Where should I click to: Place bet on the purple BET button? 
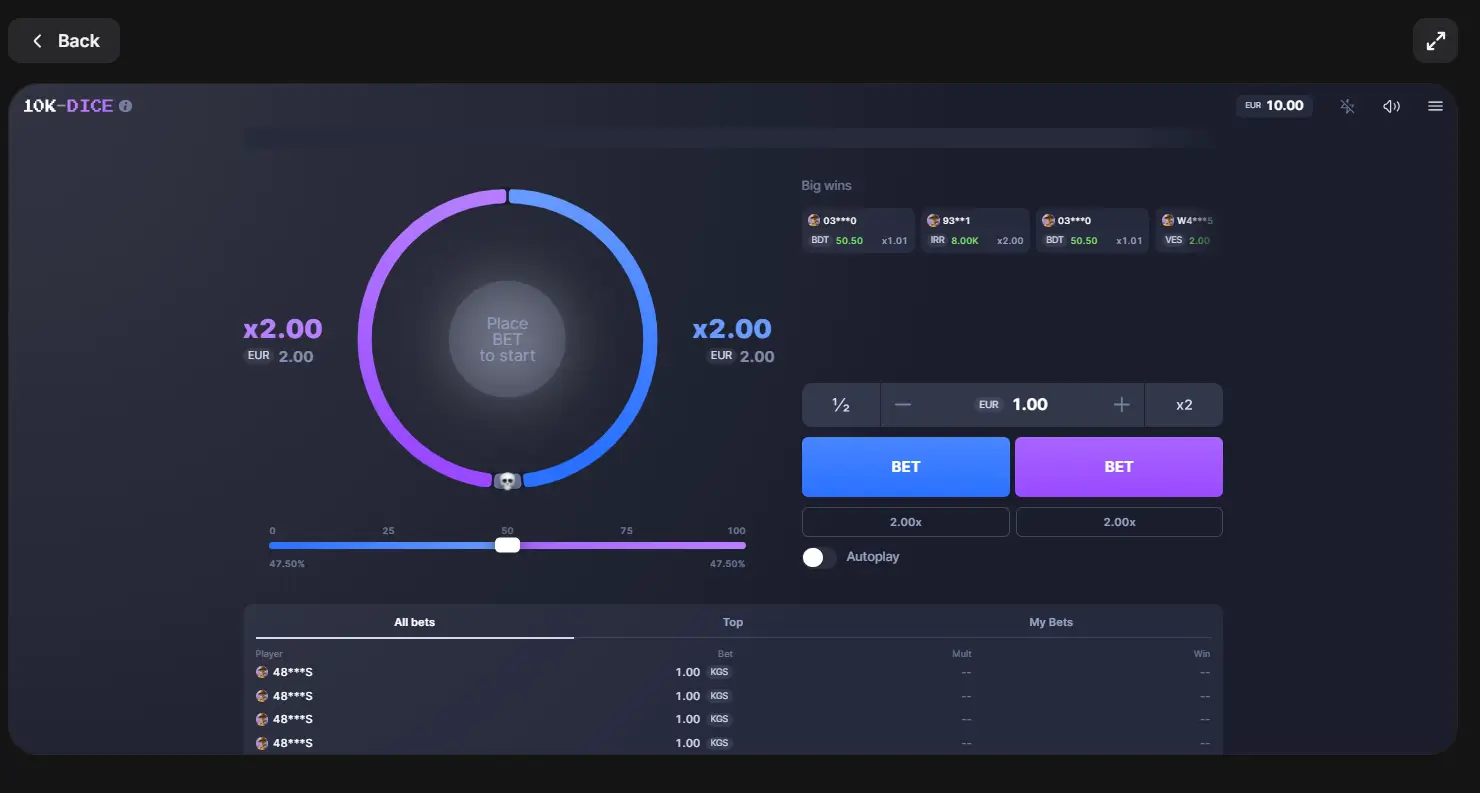click(x=1119, y=467)
